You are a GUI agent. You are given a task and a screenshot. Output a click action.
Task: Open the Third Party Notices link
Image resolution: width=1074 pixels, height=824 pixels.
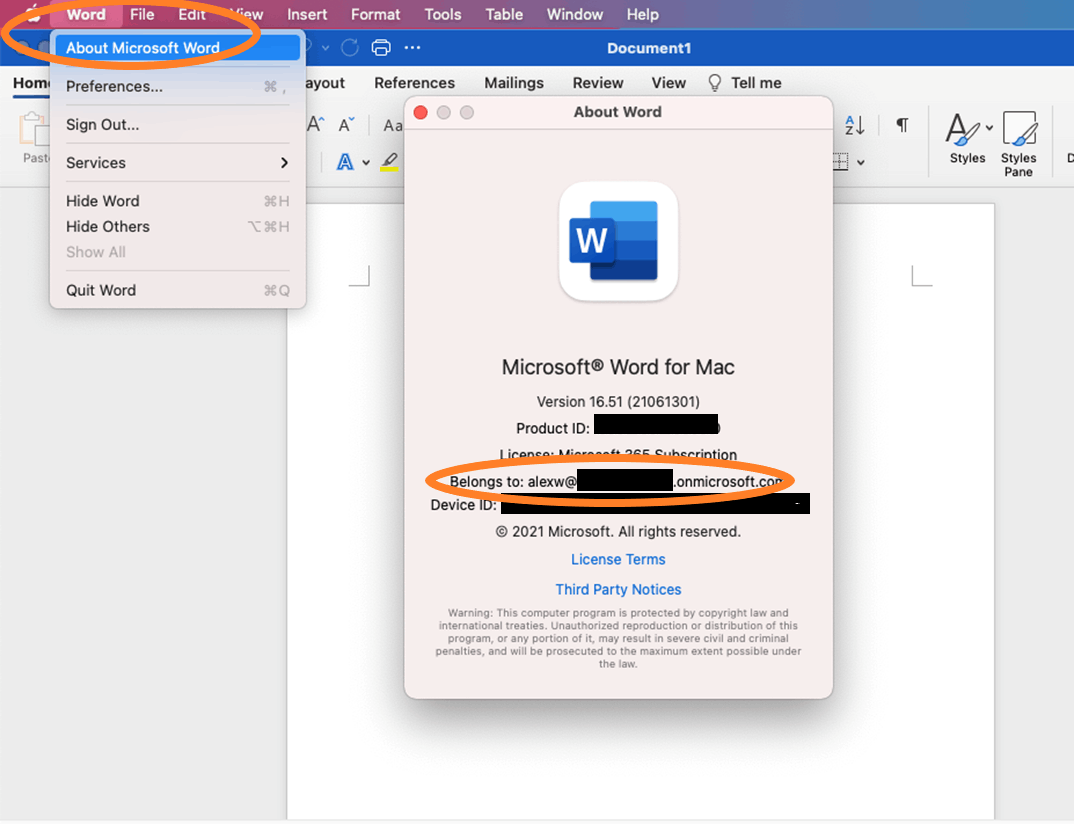[x=619, y=590]
